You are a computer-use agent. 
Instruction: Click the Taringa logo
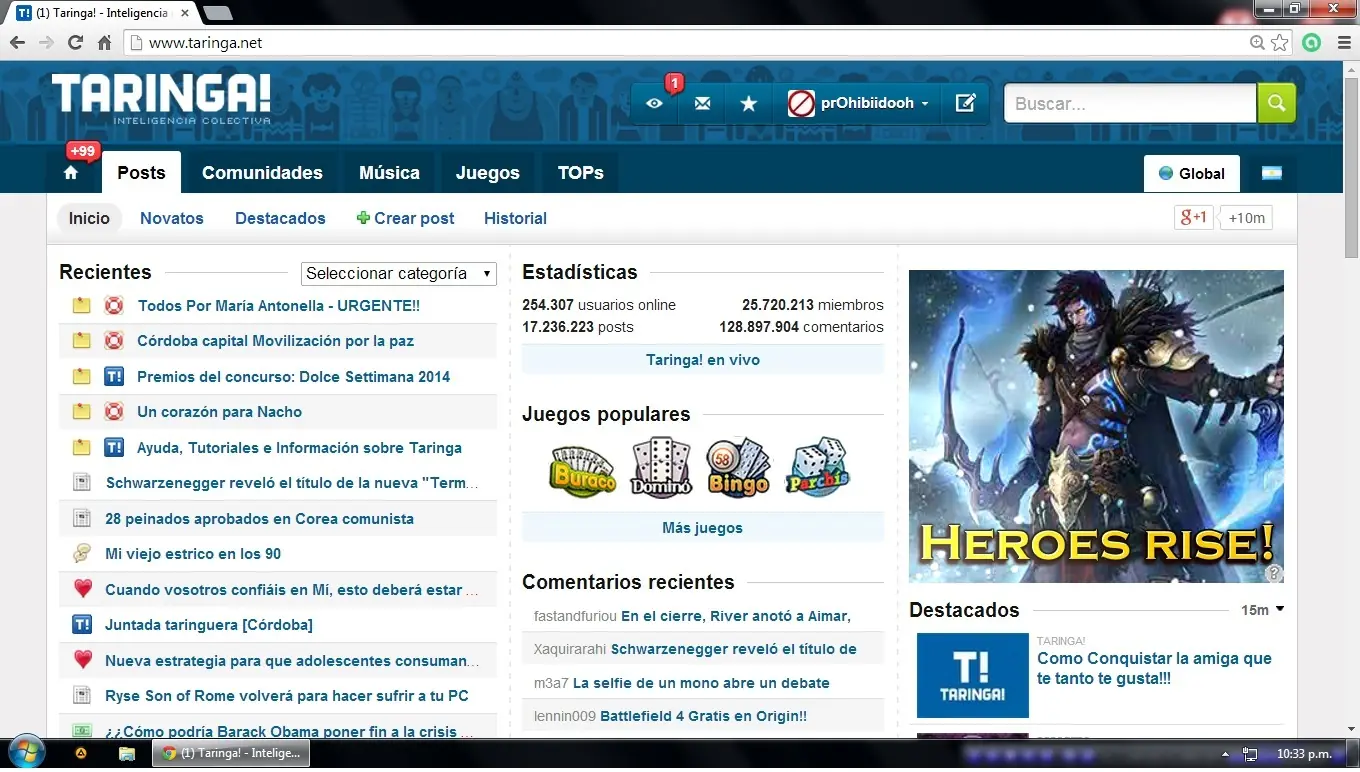(x=161, y=100)
